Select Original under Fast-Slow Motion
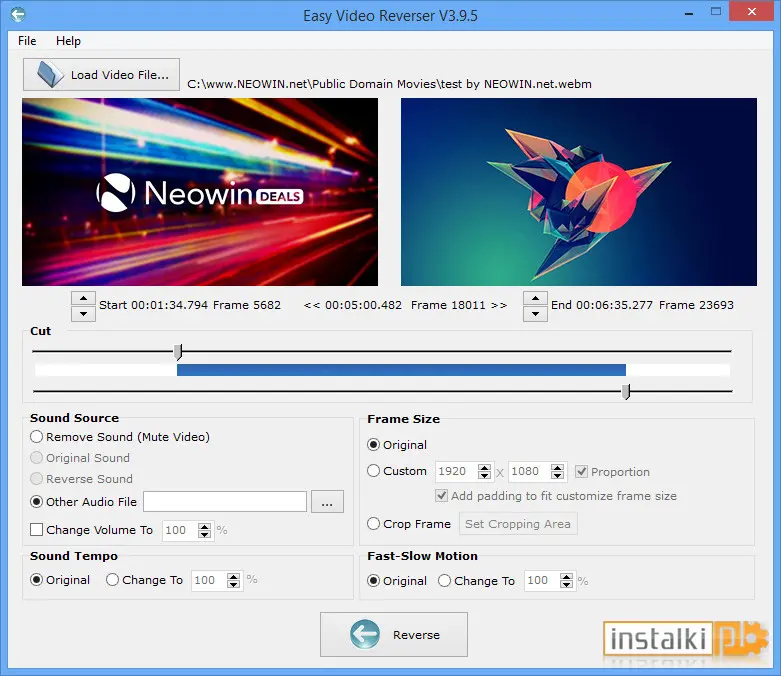781x676 pixels. (x=397, y=581)
